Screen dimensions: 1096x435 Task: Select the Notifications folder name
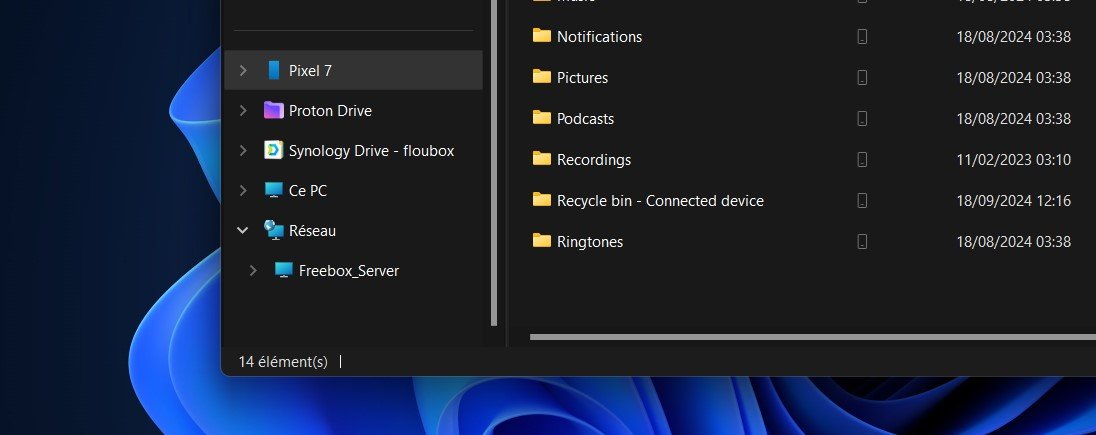tap(599, 36)
